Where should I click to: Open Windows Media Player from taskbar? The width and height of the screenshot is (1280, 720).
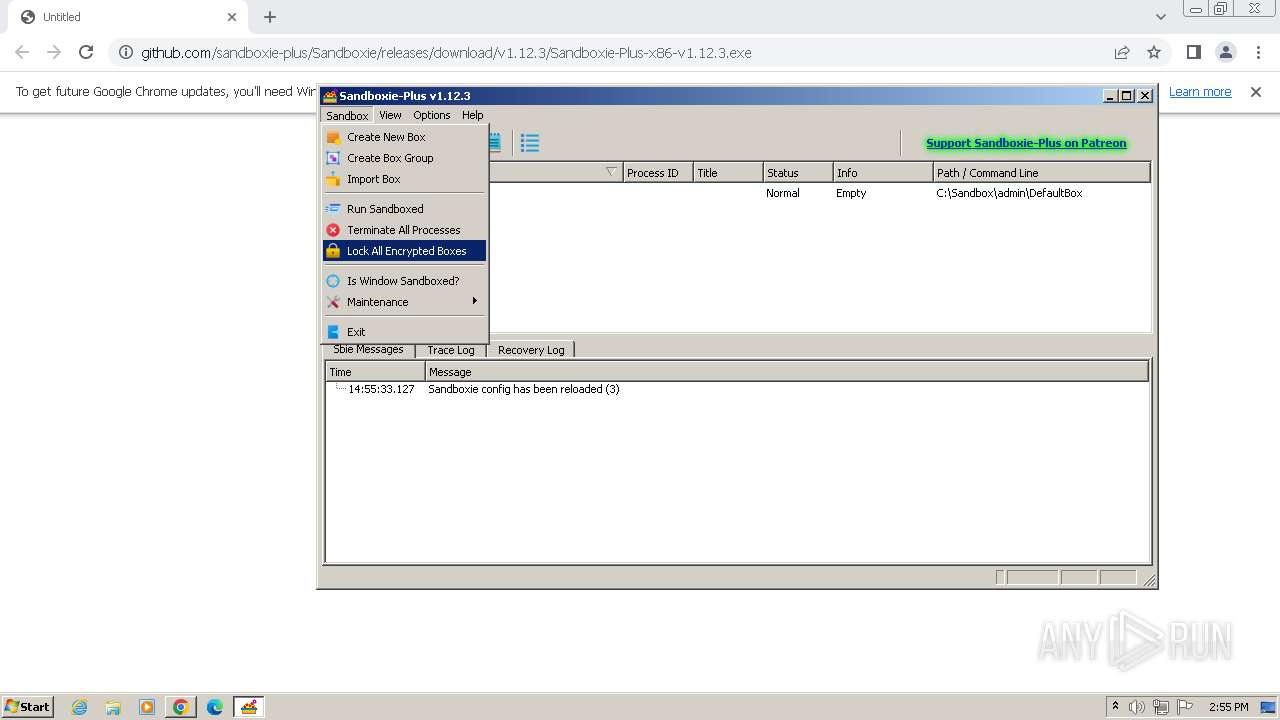coord(147,707)
